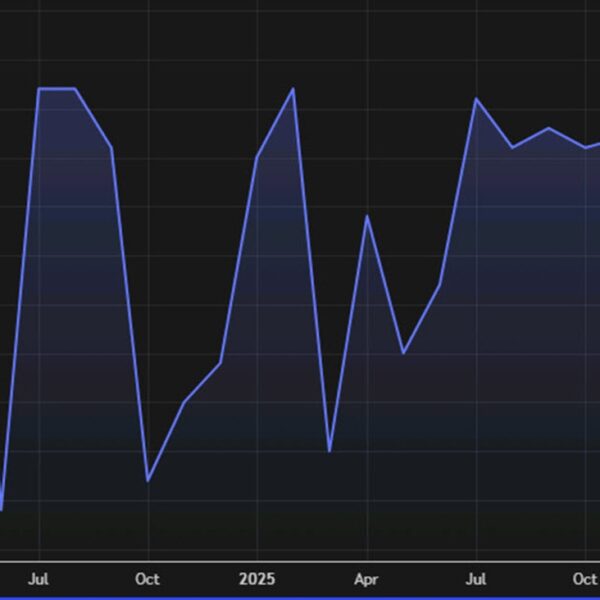The height and width of the screenshot is (600, 600).
Task: Select the Jul 2025 peak data point
Action: coord(476,99)
